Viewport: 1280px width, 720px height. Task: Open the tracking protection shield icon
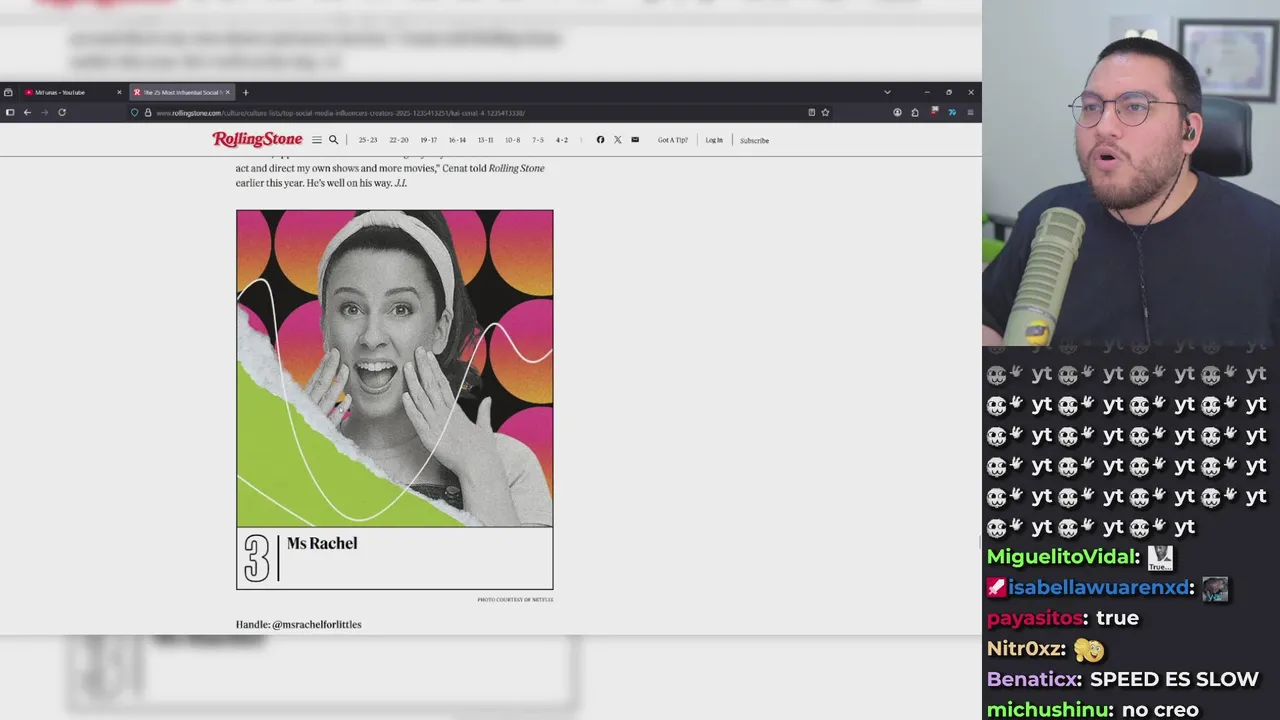[135, 113]
